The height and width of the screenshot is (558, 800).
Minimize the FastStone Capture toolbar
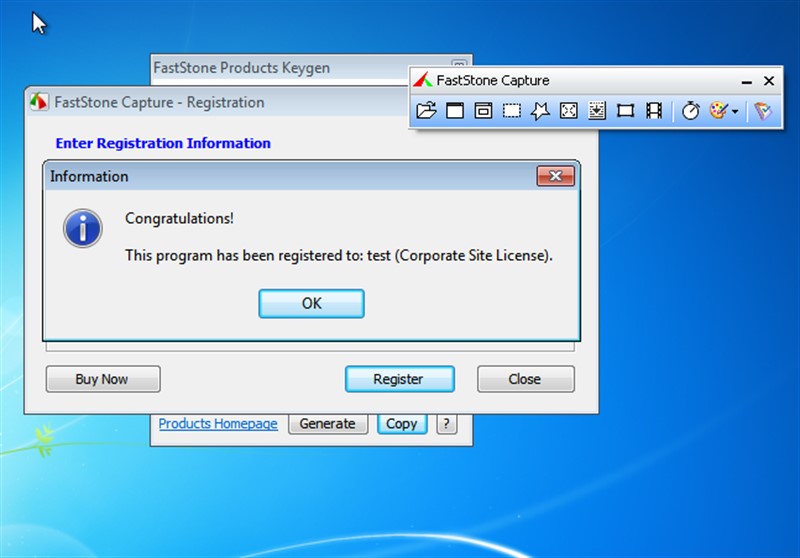(746, 81)
